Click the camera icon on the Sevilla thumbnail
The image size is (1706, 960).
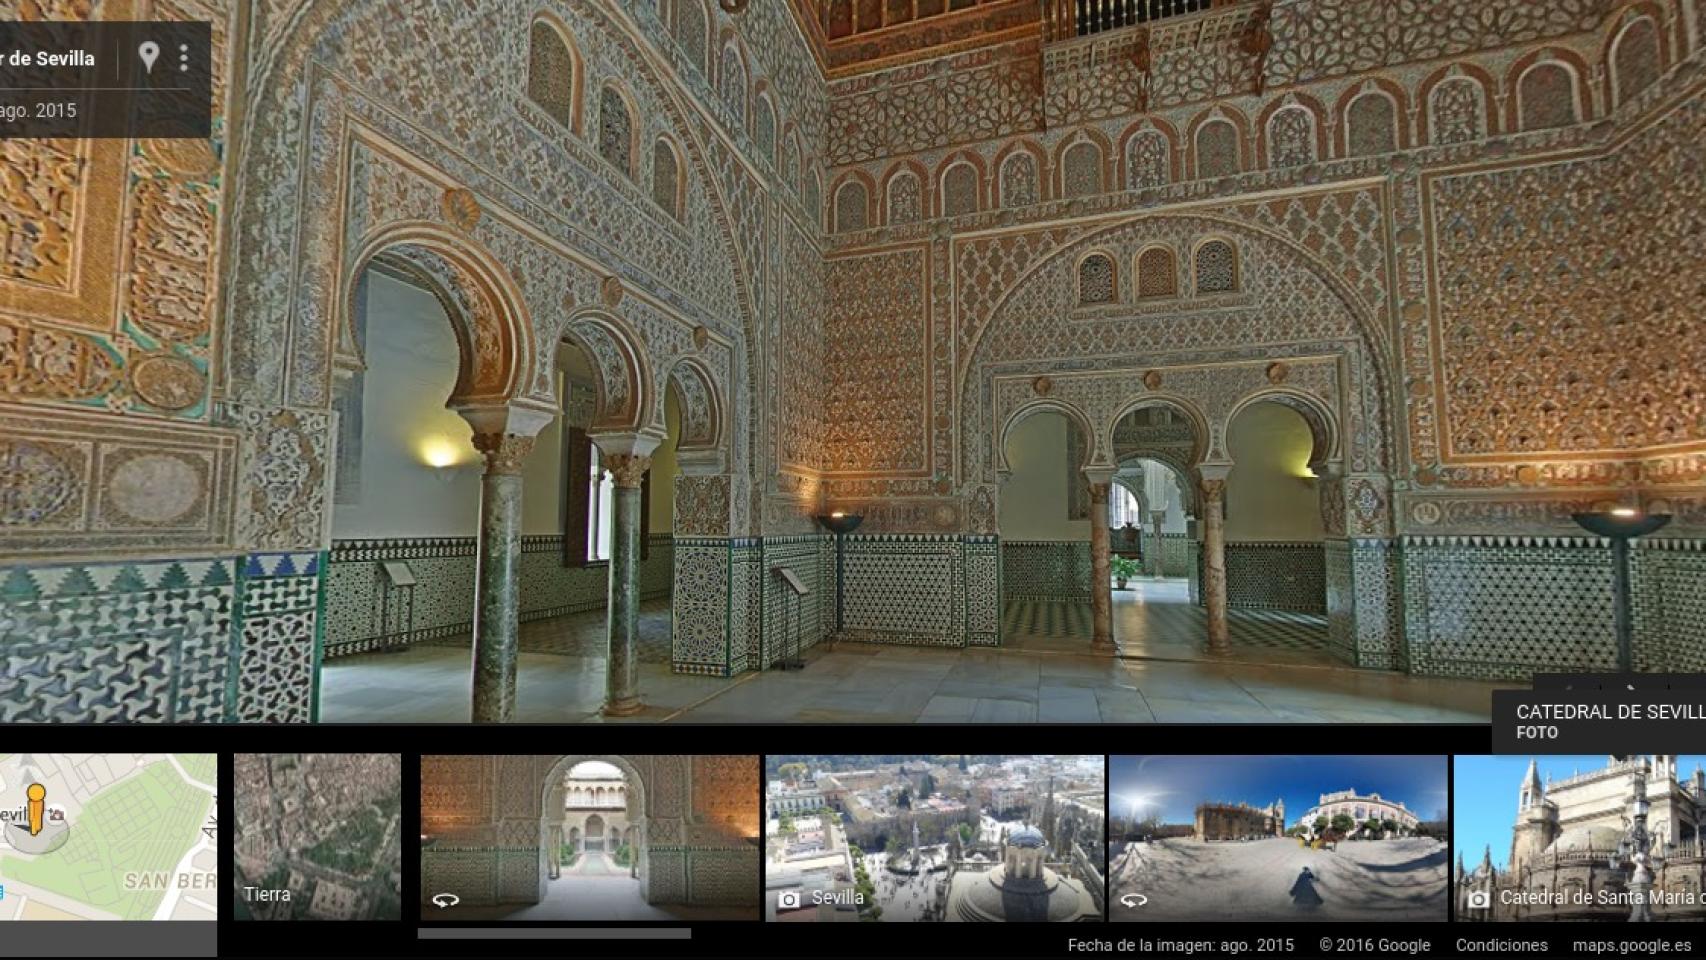(789, 899)
